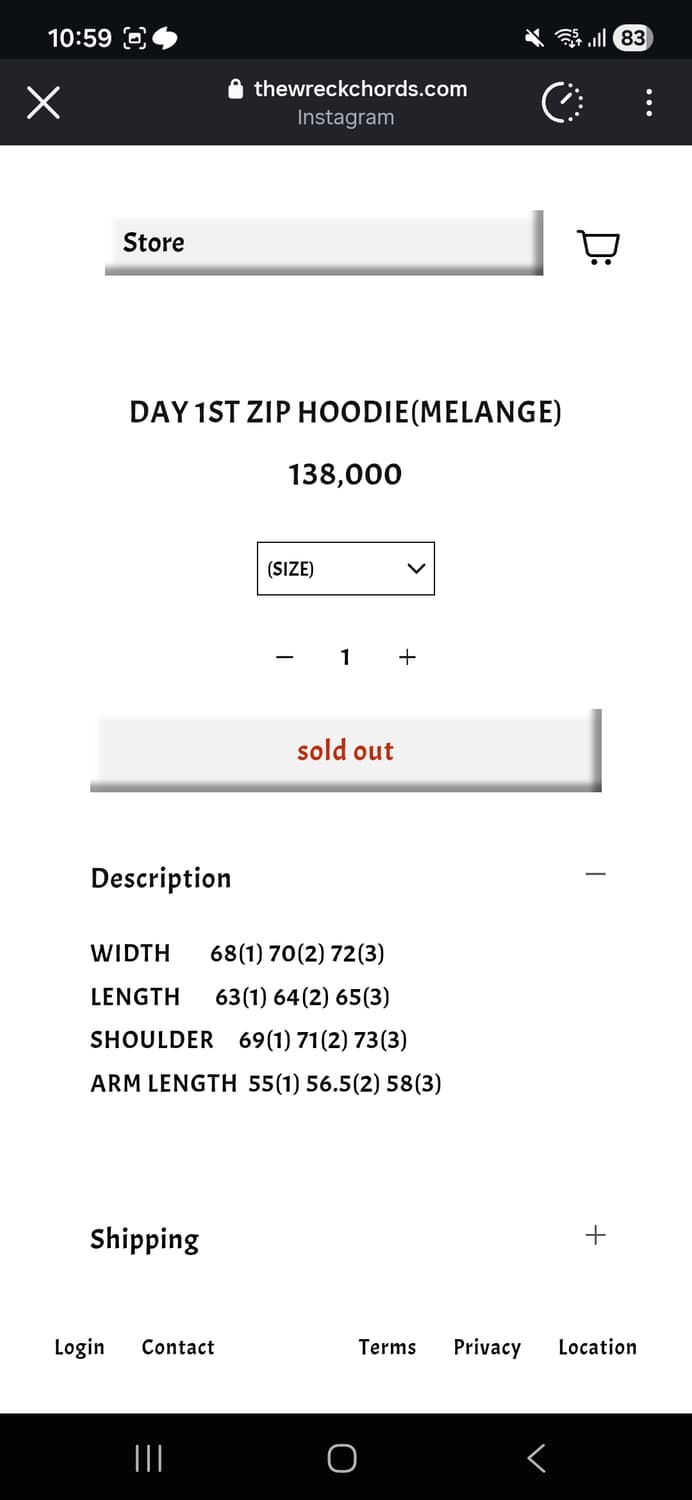Viewport: 692px width, 1500px height.
Task: Increase quantity with the plus control
Action: [x=407, y=657]
